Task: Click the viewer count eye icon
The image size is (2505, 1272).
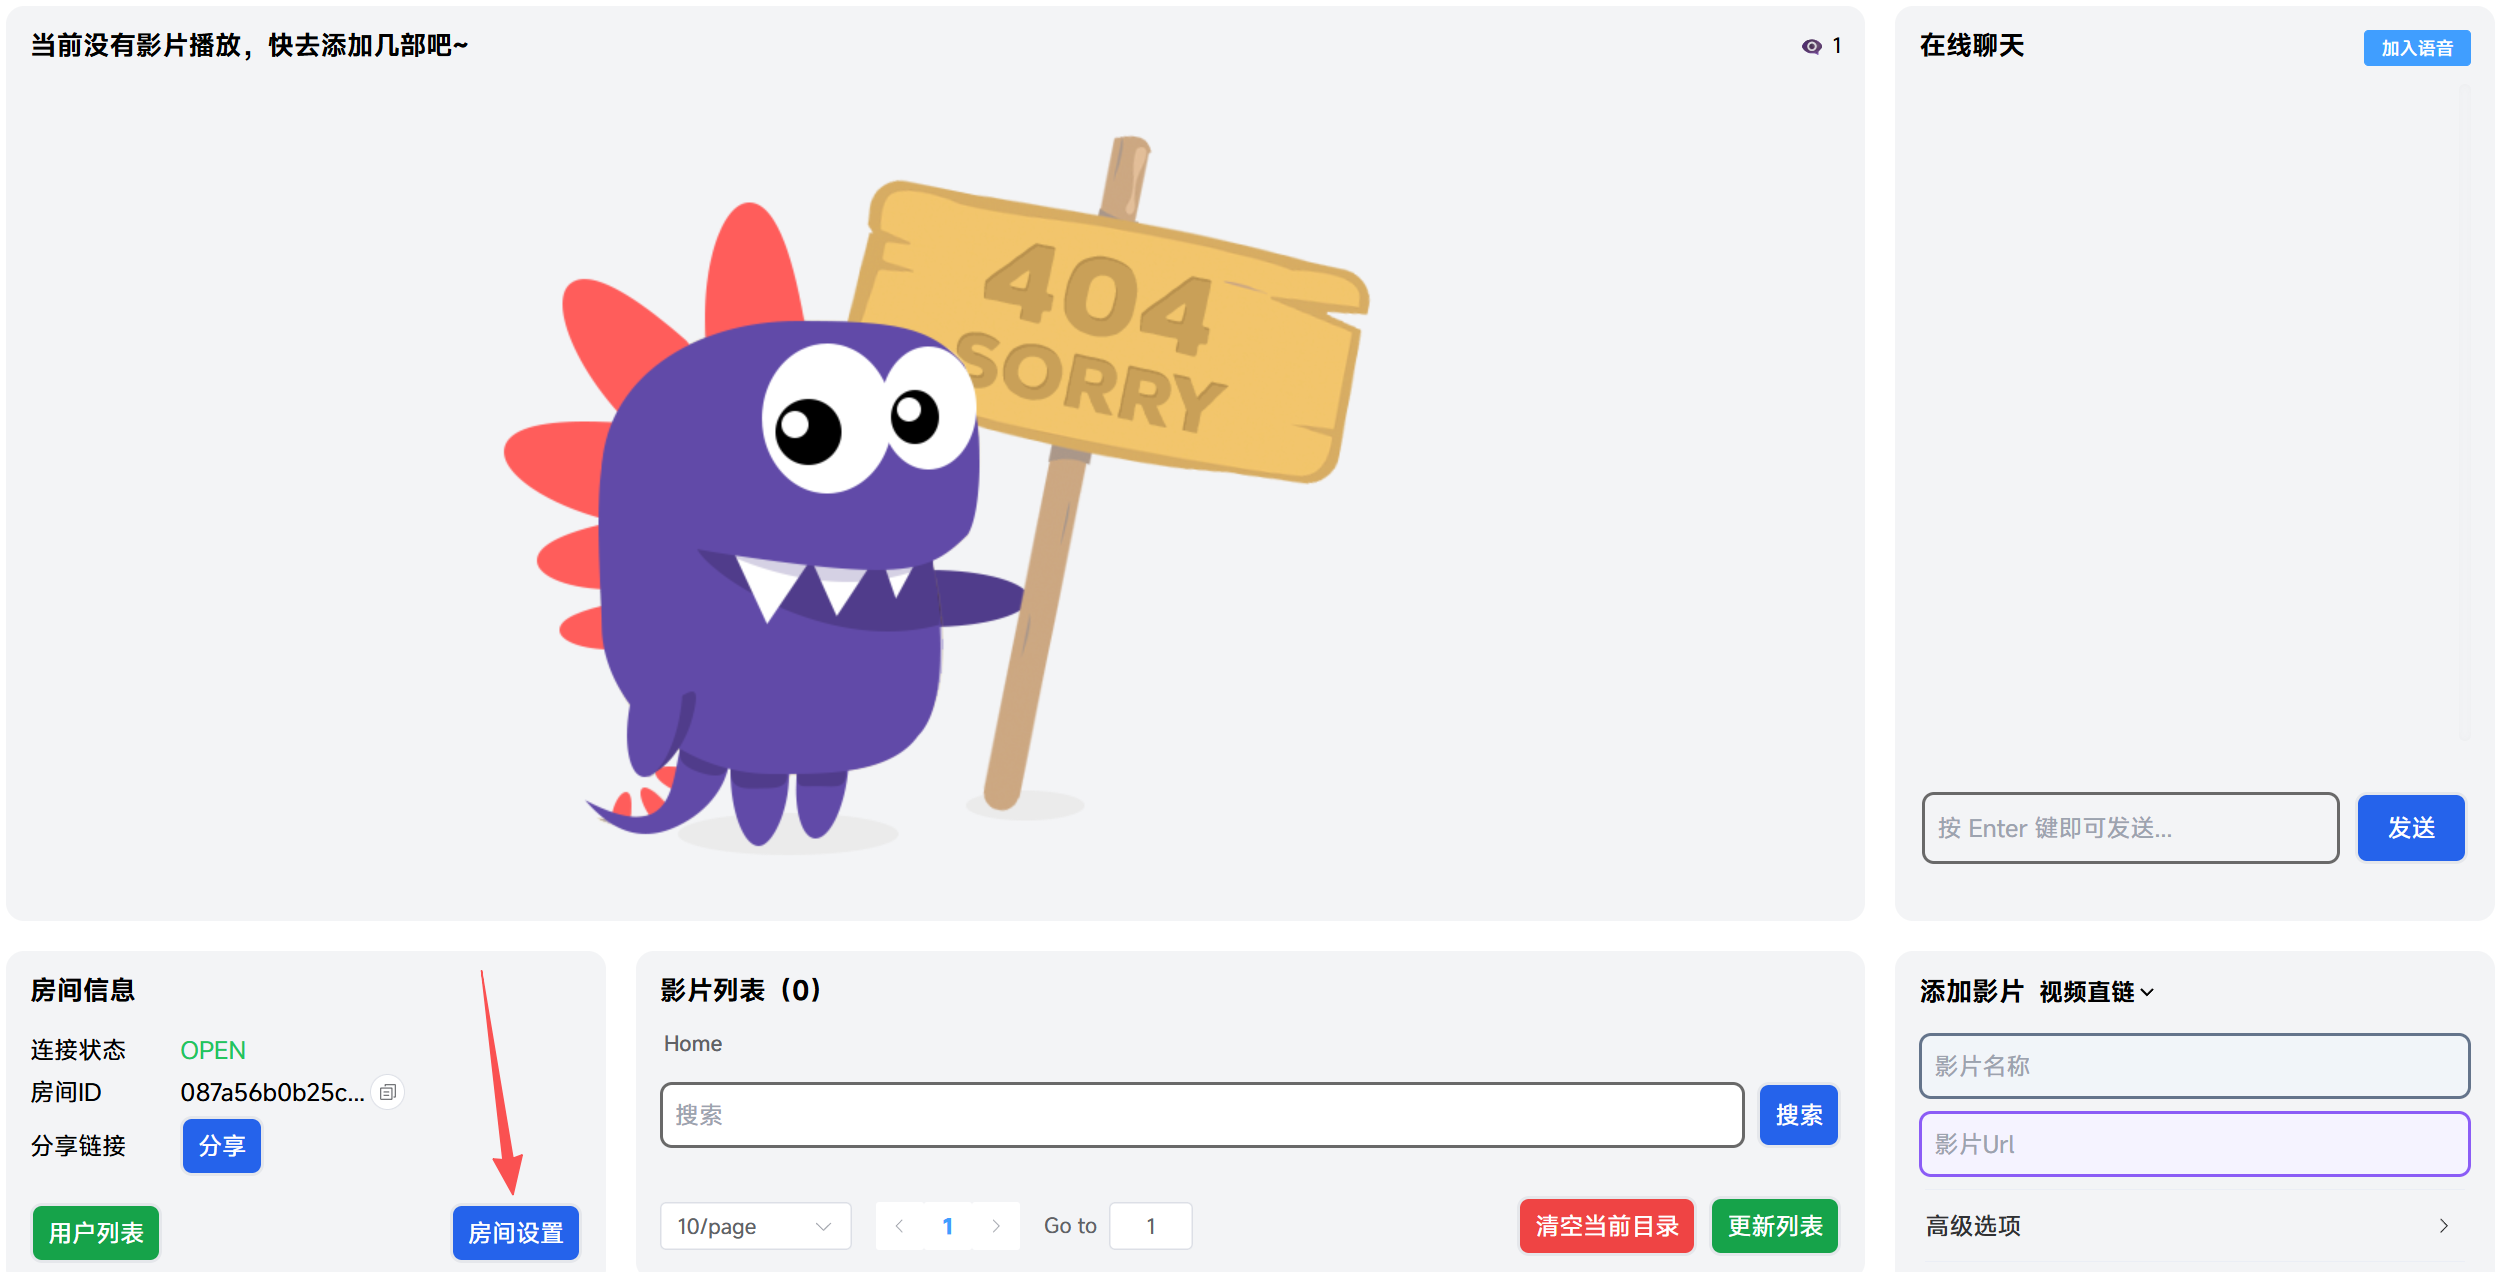Action: point(1811,47)
